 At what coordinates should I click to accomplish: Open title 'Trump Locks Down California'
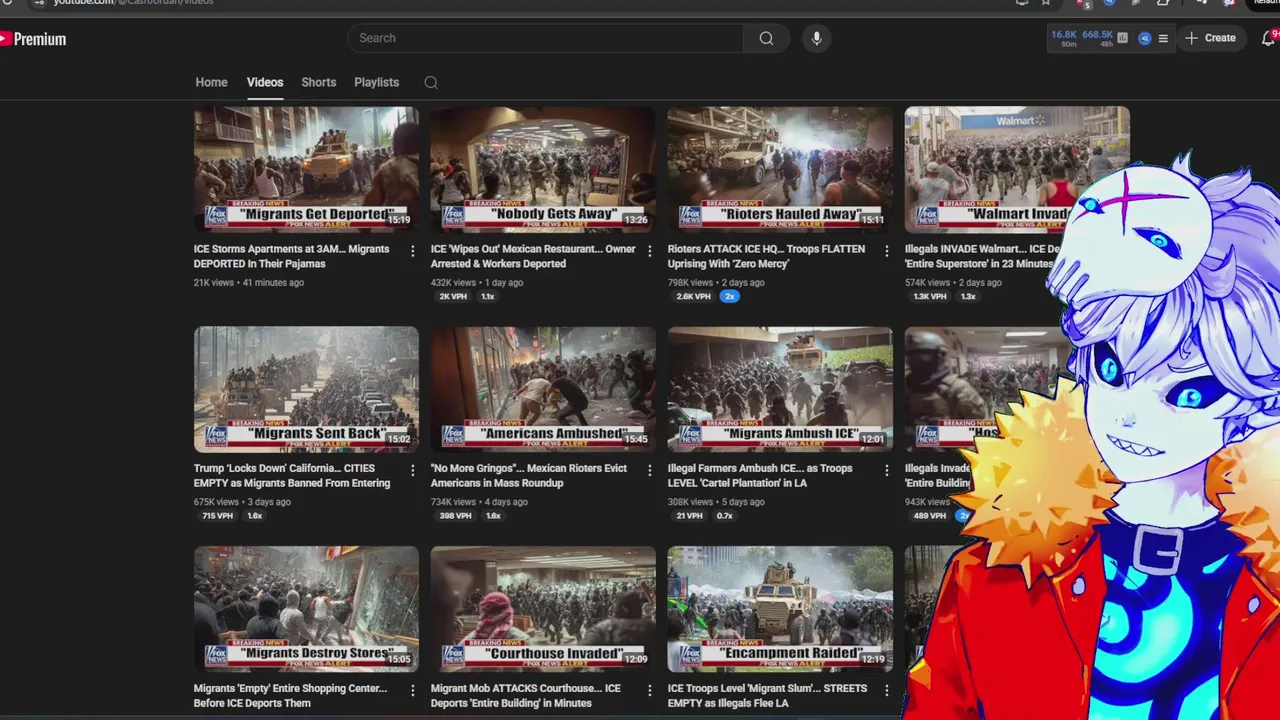tap(292, 476)
